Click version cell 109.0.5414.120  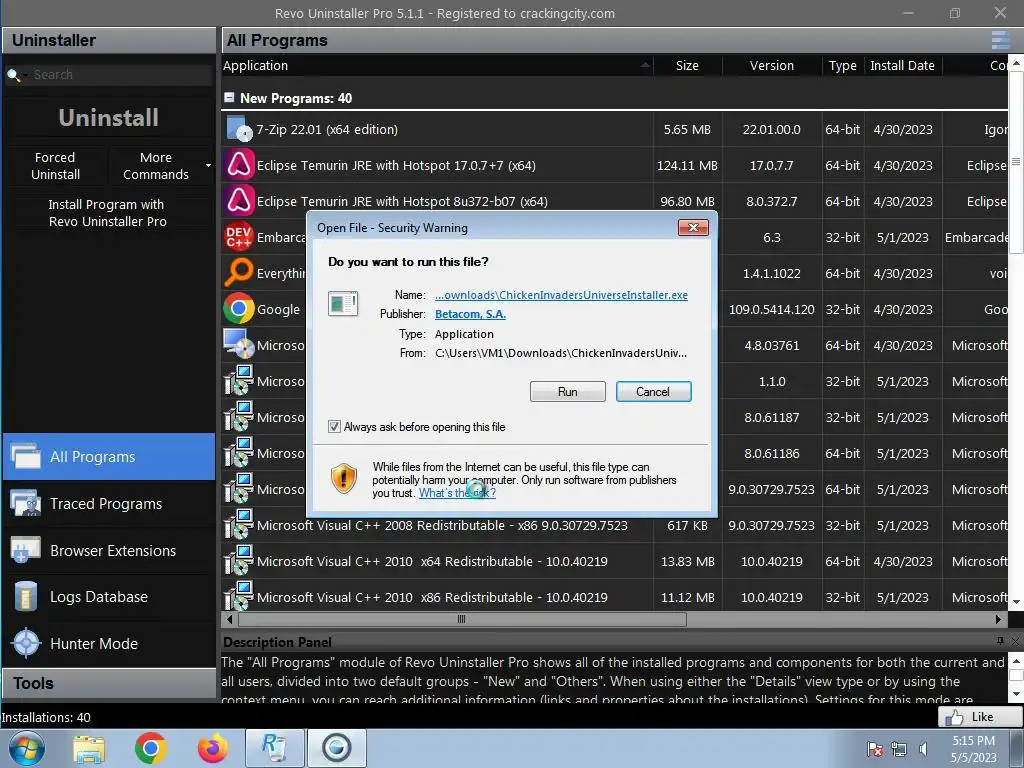tap(771, 309)
